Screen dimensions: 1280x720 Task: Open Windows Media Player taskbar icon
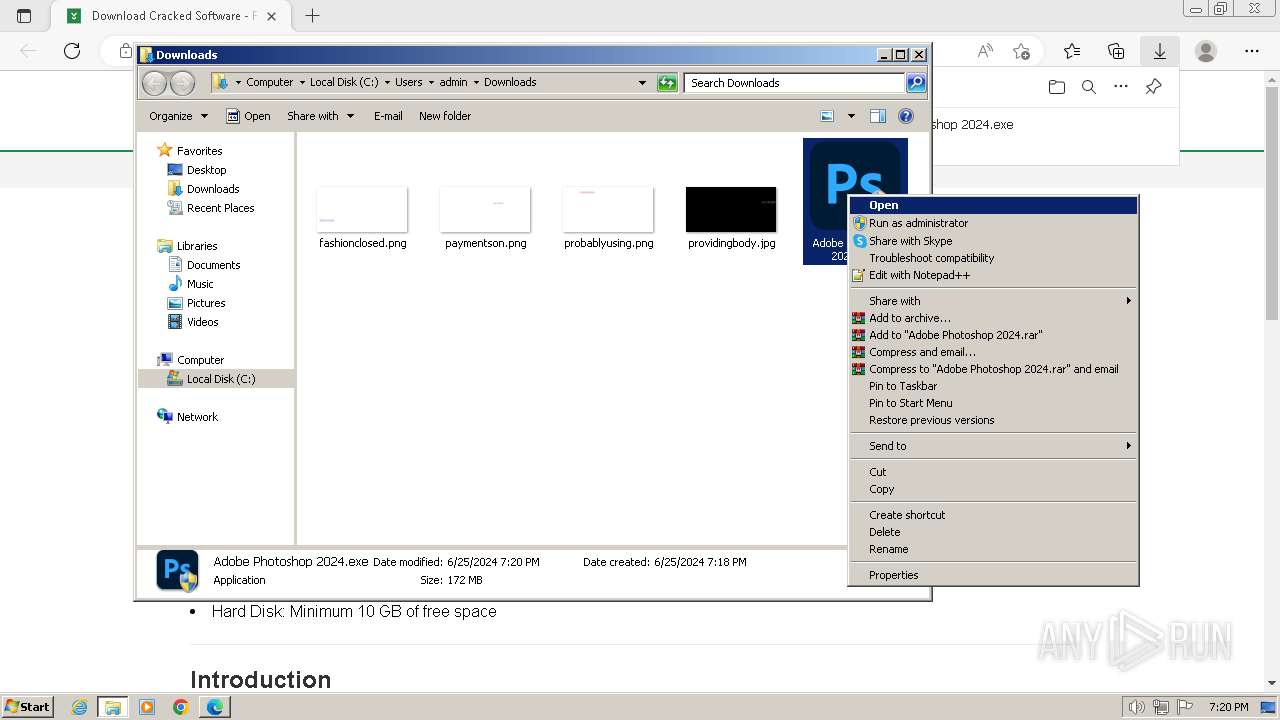tap(147, 707)
